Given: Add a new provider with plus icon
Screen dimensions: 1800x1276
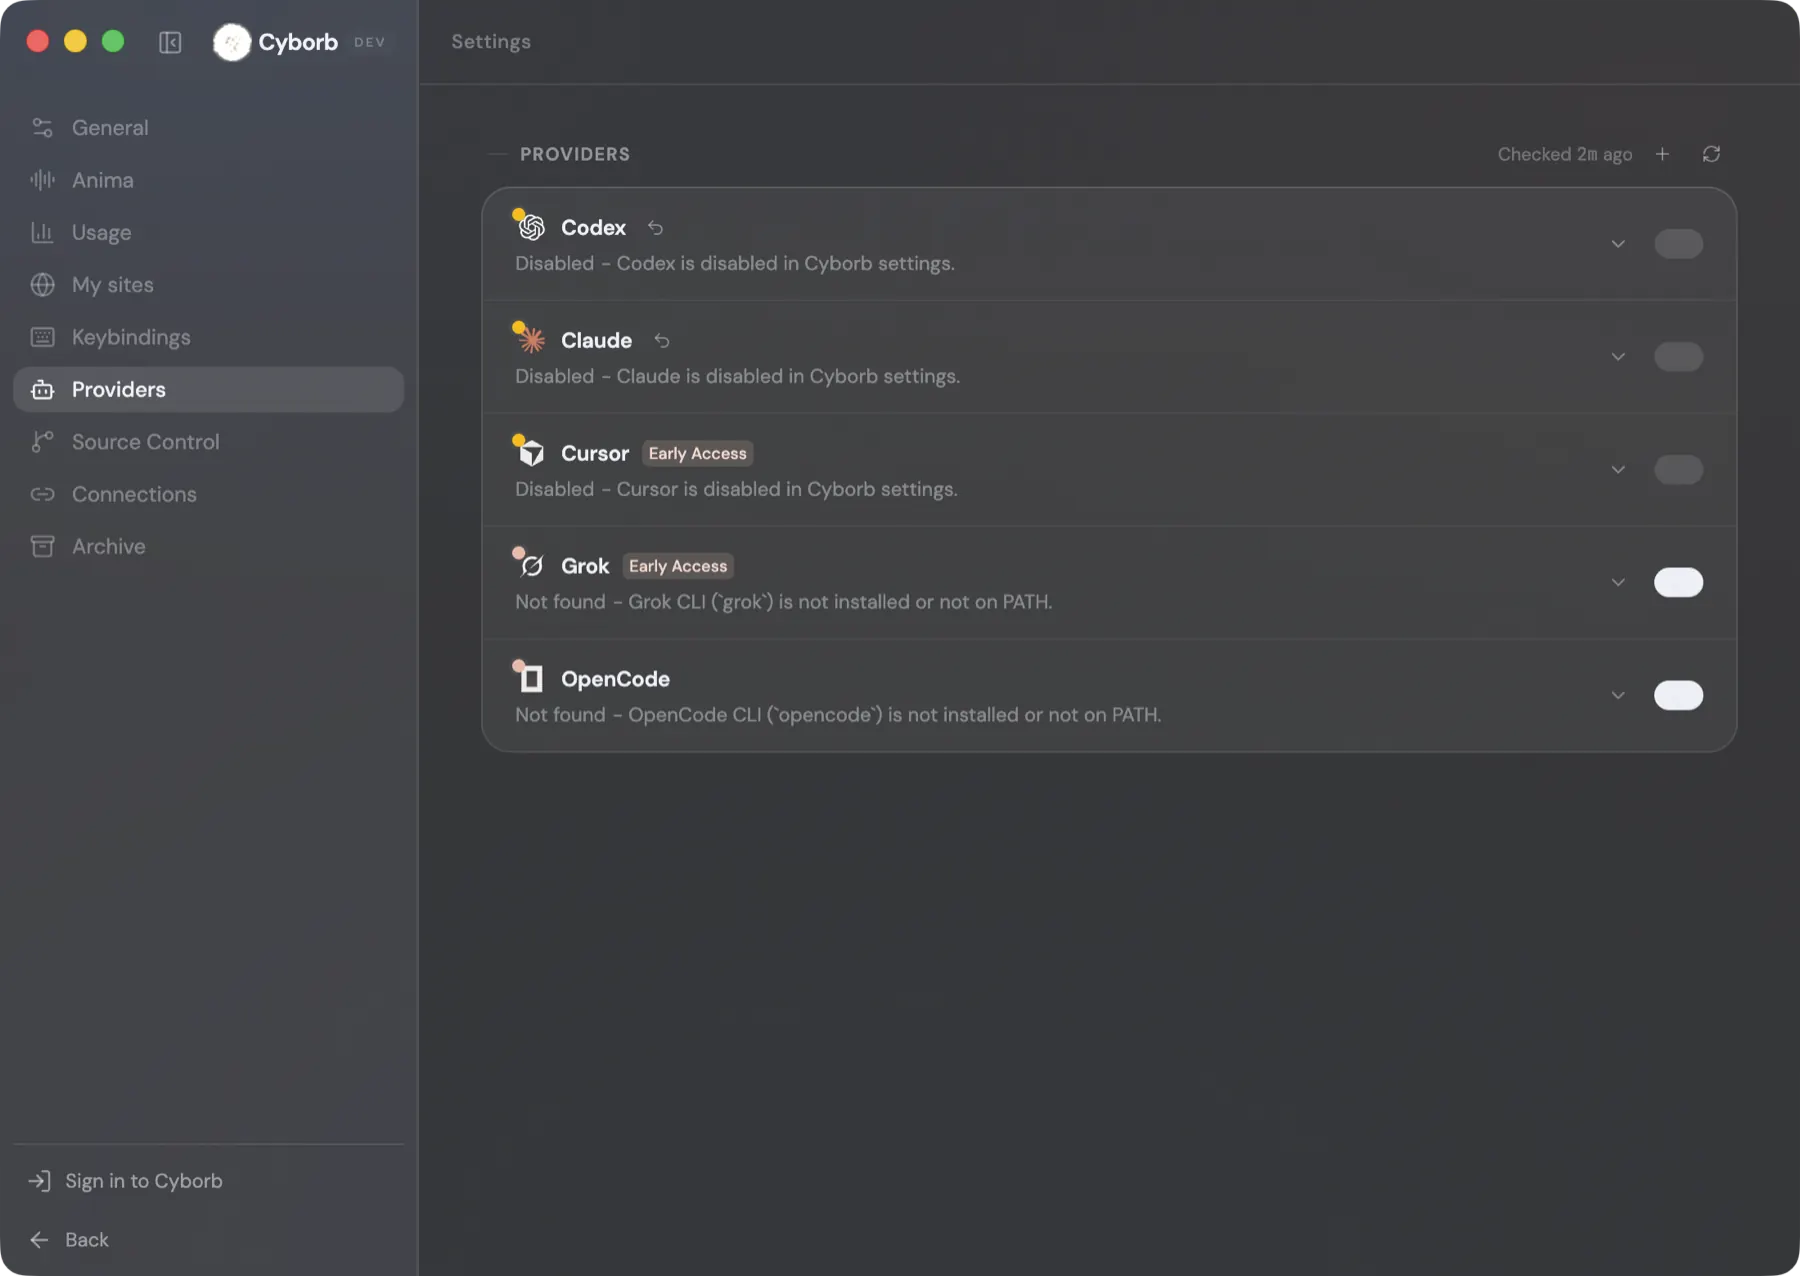Looking at the screenshot, I should coord(1662,154).
